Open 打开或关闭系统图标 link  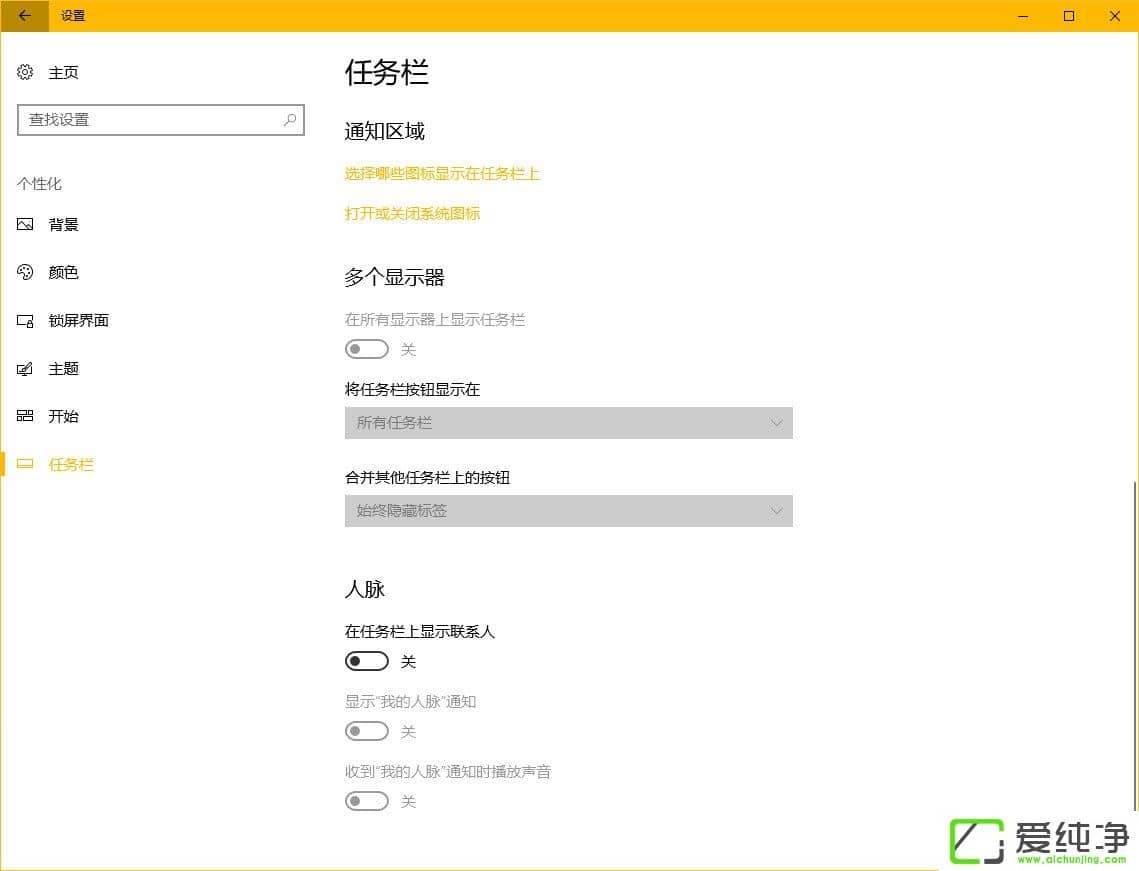pos(412,213)
